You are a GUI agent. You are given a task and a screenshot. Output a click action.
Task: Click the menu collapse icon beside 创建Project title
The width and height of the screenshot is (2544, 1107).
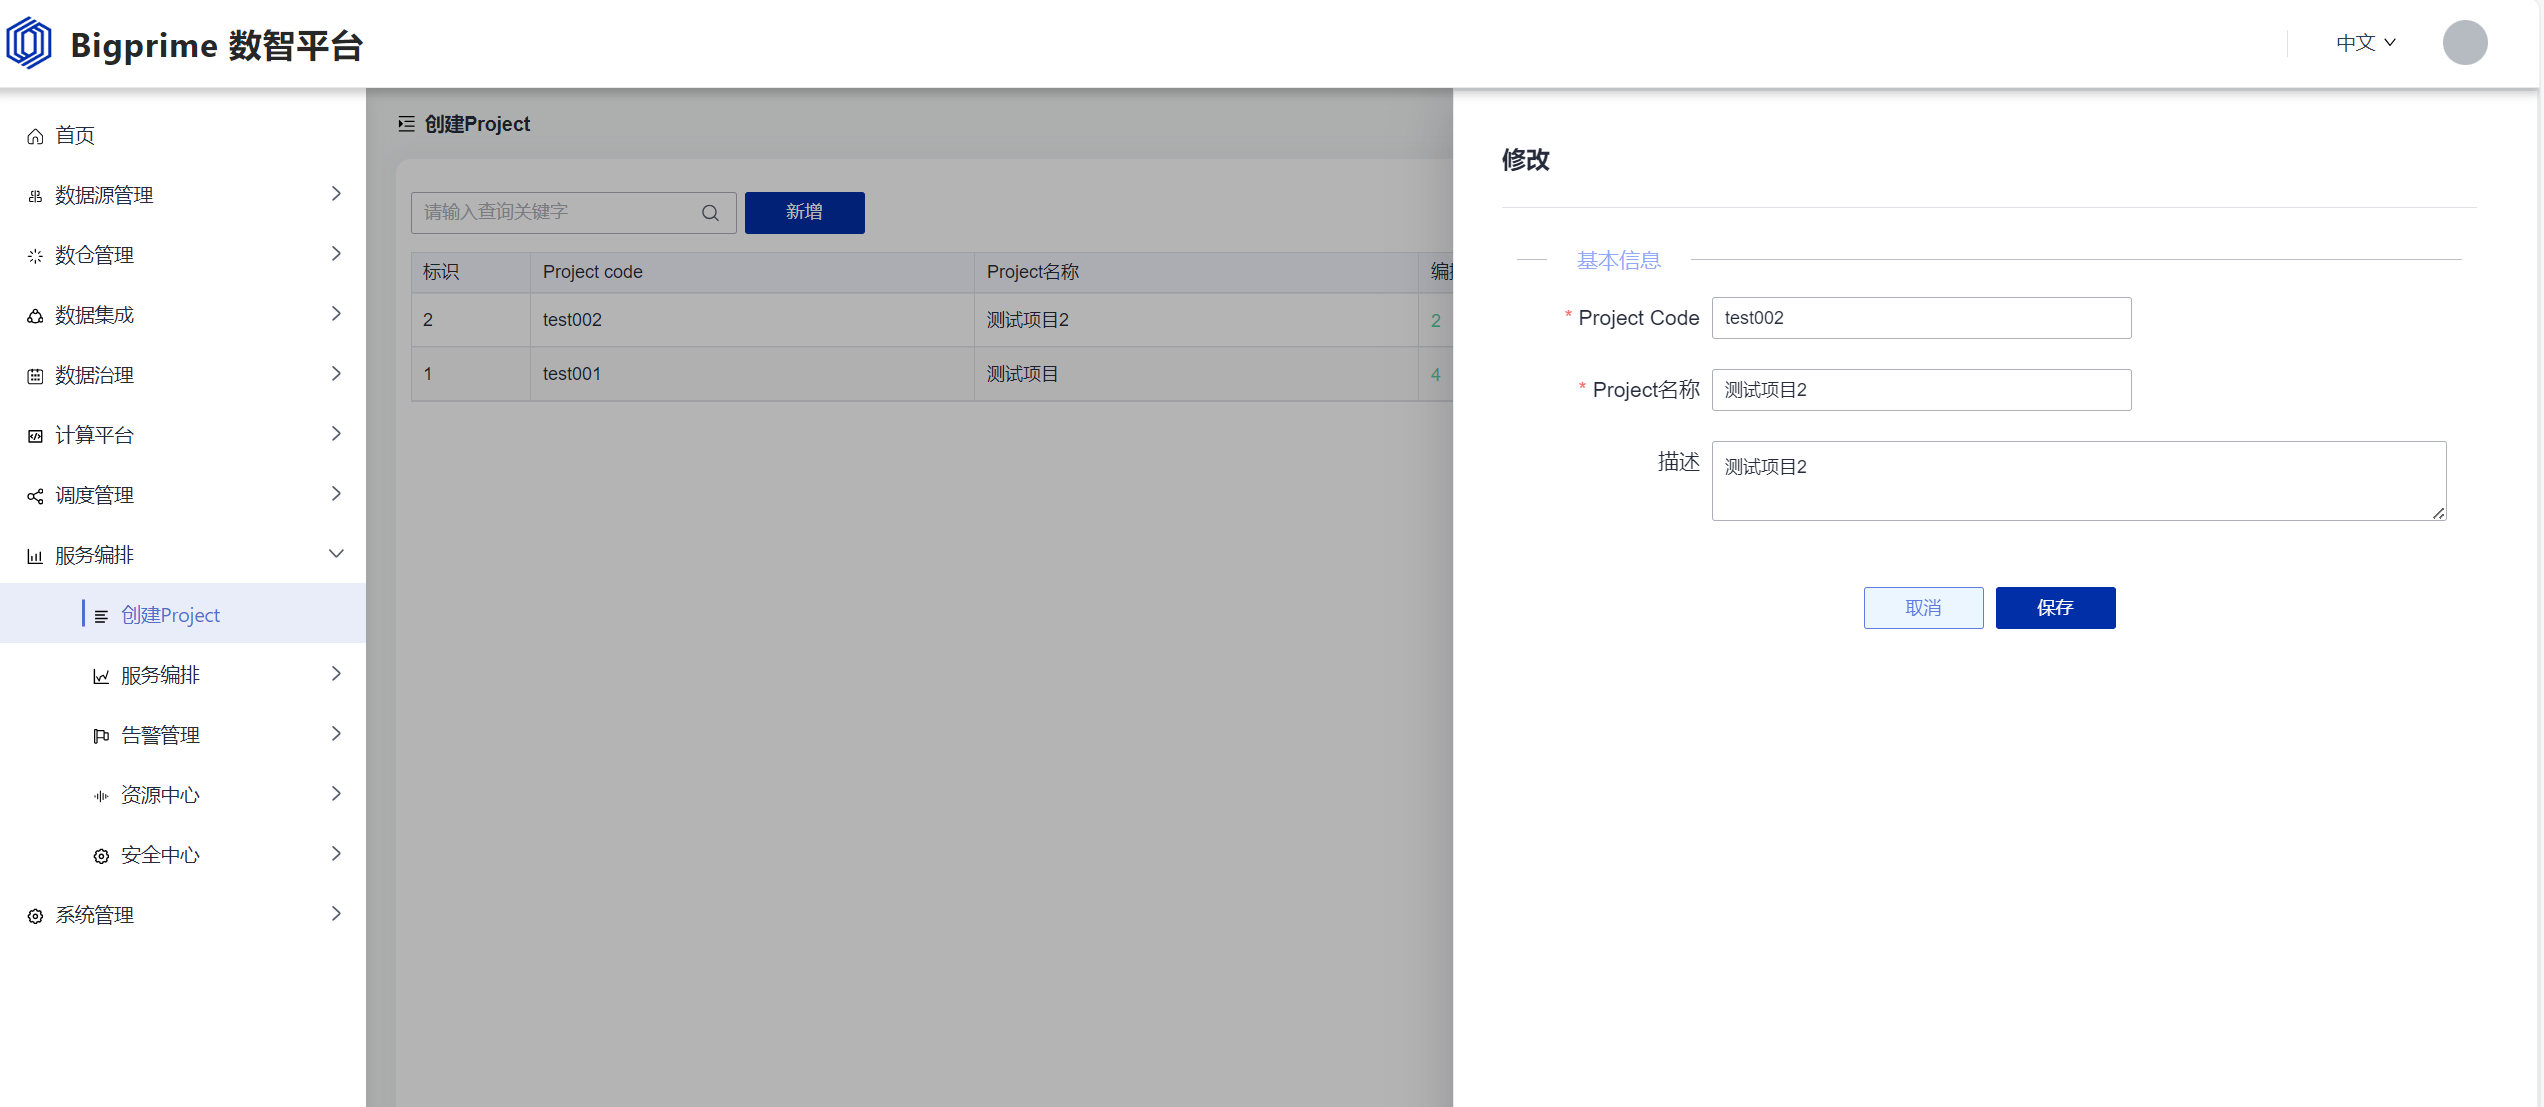[406, 124]
